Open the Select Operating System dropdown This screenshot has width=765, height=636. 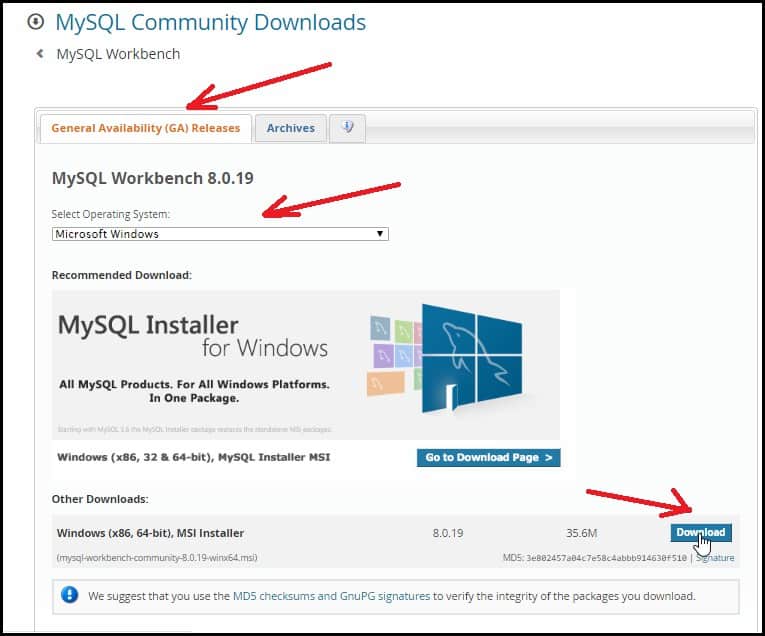click(x=220, y=234)
